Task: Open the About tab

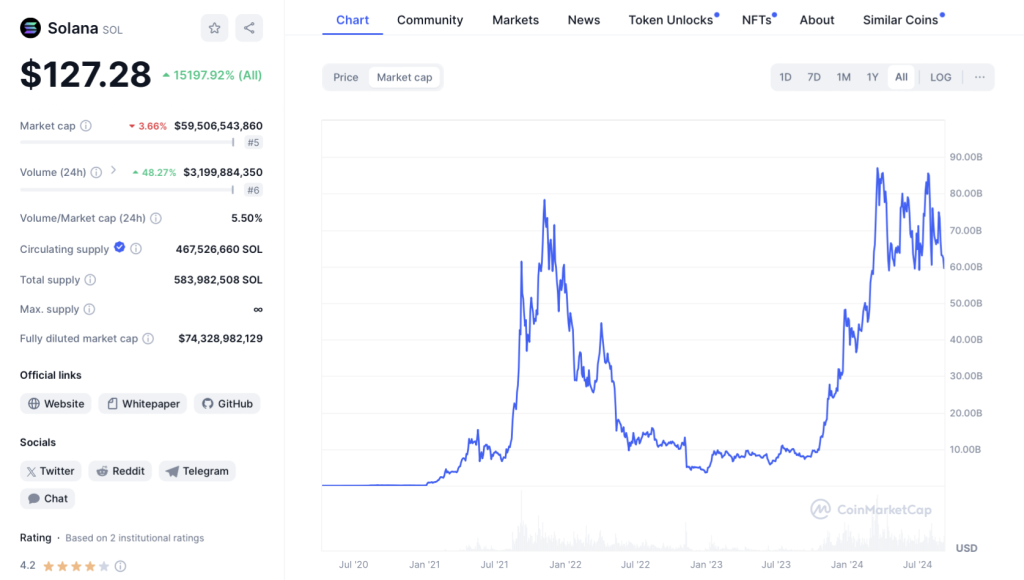Action: [x=817, y=20]
